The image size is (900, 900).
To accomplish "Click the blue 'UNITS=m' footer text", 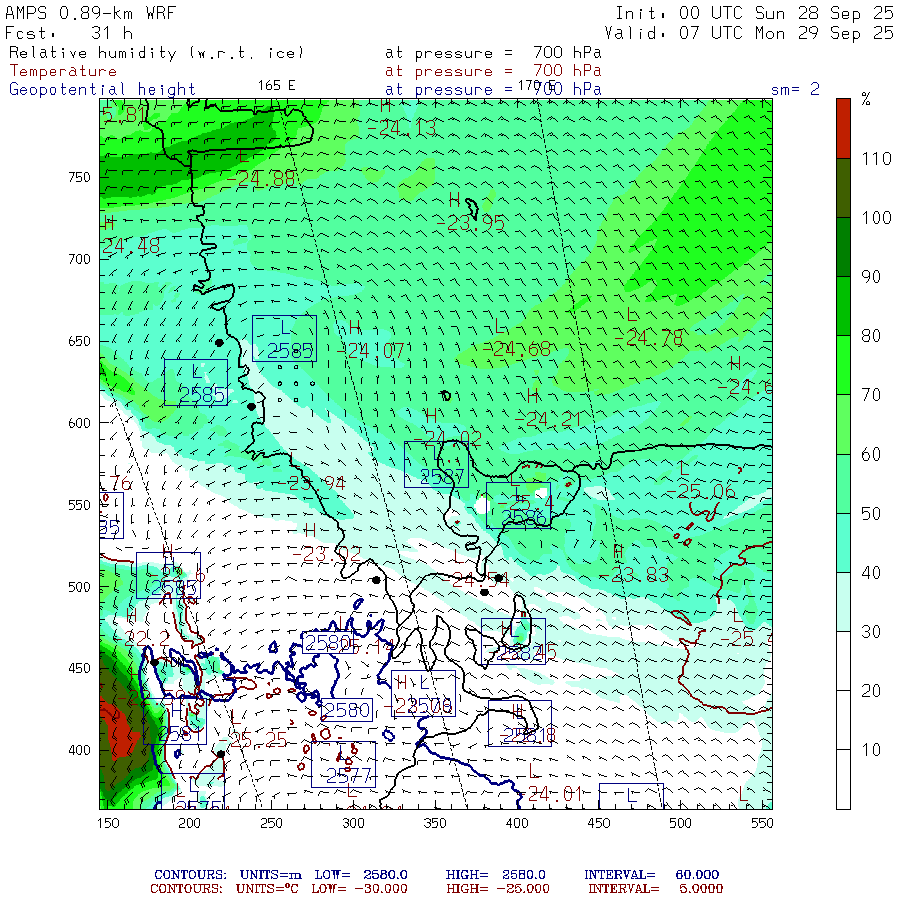I will [x=270, y=875].
